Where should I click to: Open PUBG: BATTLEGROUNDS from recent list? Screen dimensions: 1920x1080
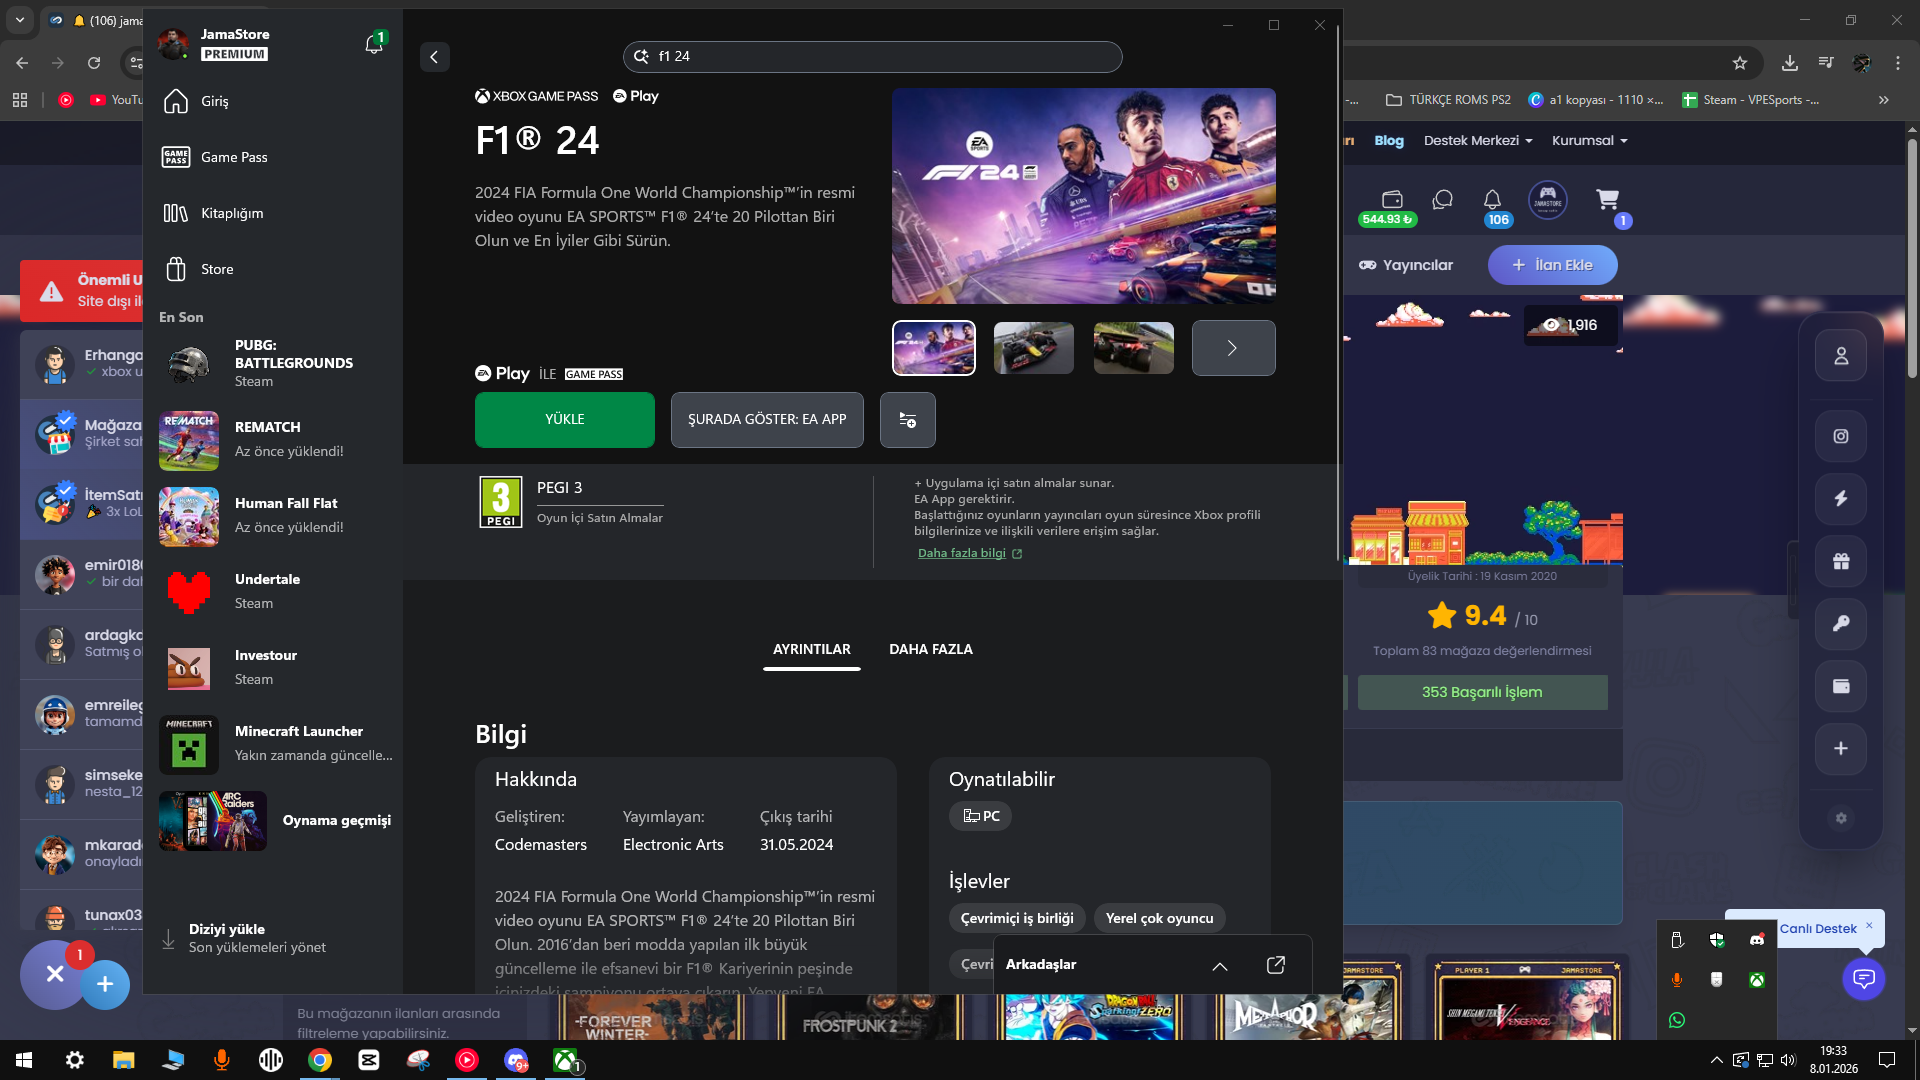click(x=273, y=363)
